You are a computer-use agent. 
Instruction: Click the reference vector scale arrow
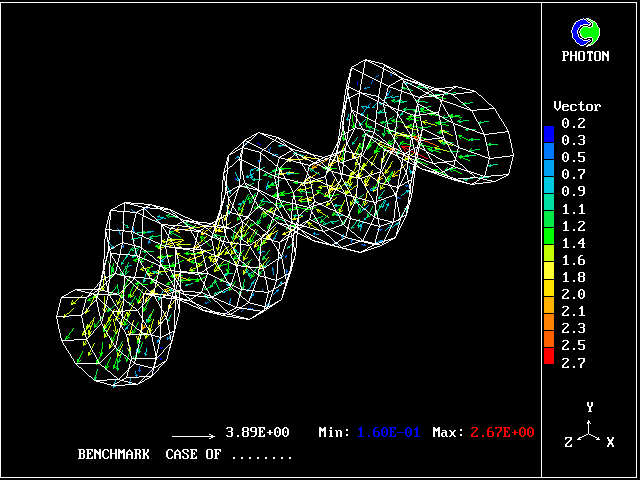pos(194,437)
